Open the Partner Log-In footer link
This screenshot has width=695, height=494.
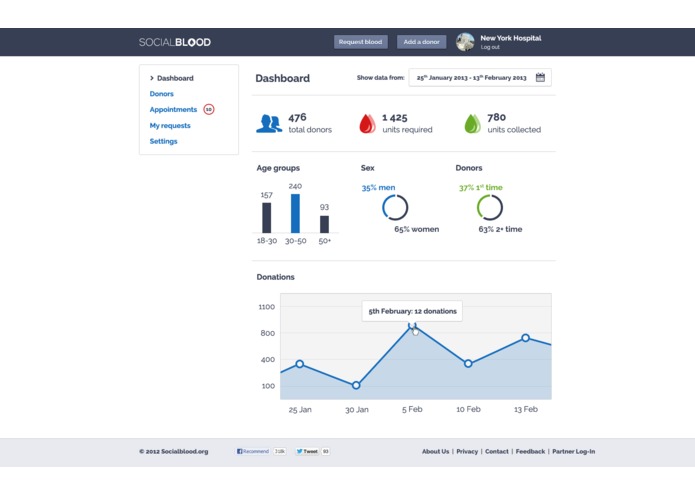tap(574, 451)
